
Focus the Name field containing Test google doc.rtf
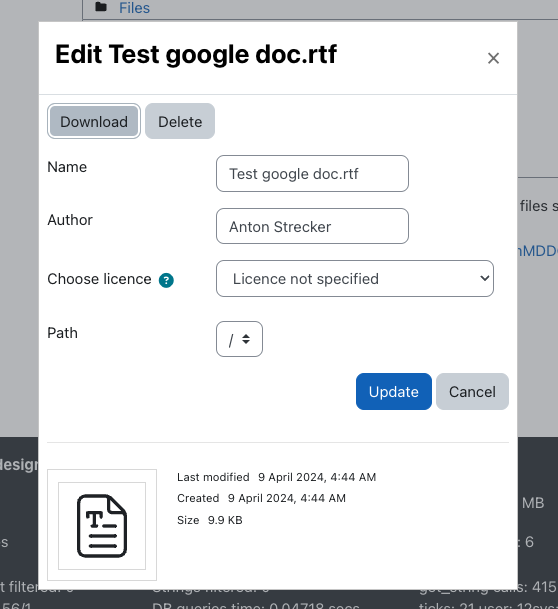[312, 174]
